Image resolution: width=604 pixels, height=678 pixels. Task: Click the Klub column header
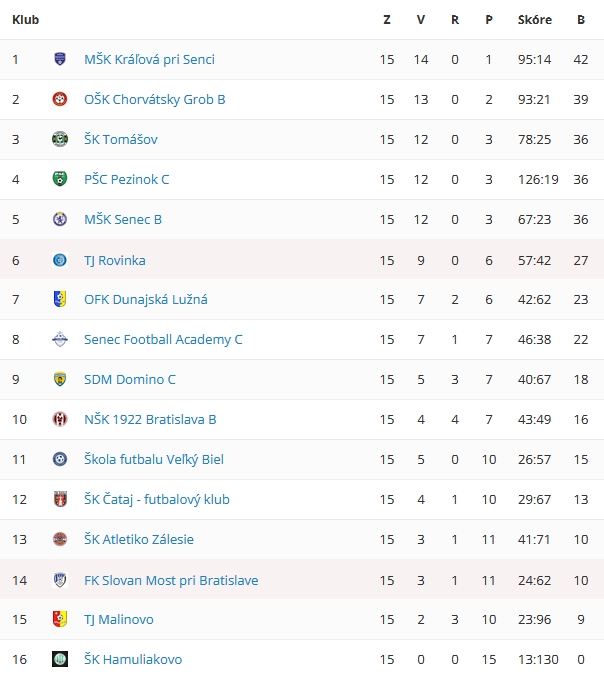click(25, 19)
